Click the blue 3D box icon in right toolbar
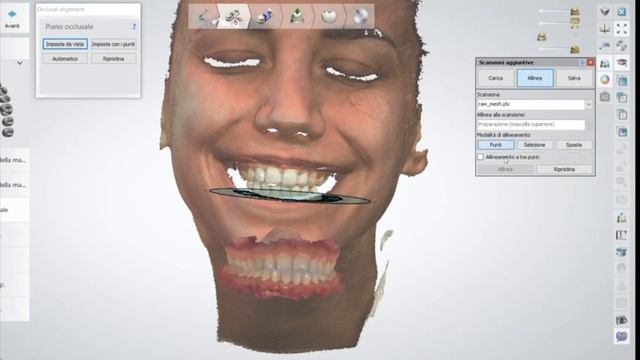Image resolution: width=640 pixels, height=360 pixels. 622,252
